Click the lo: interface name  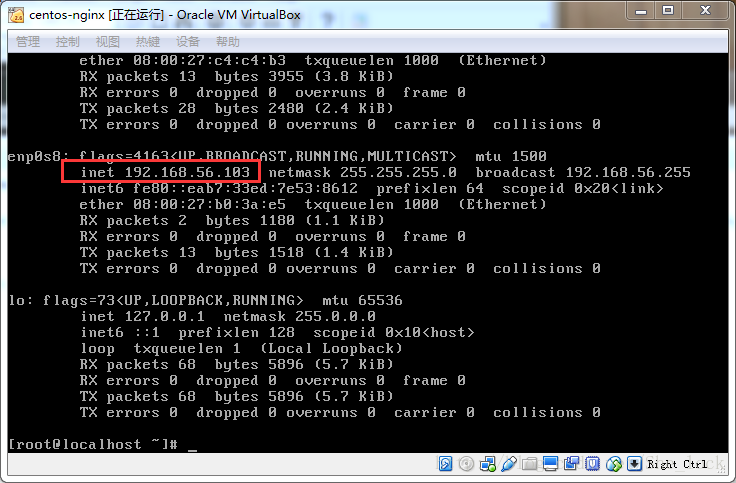pyautogui.click(x=20, y=300)
